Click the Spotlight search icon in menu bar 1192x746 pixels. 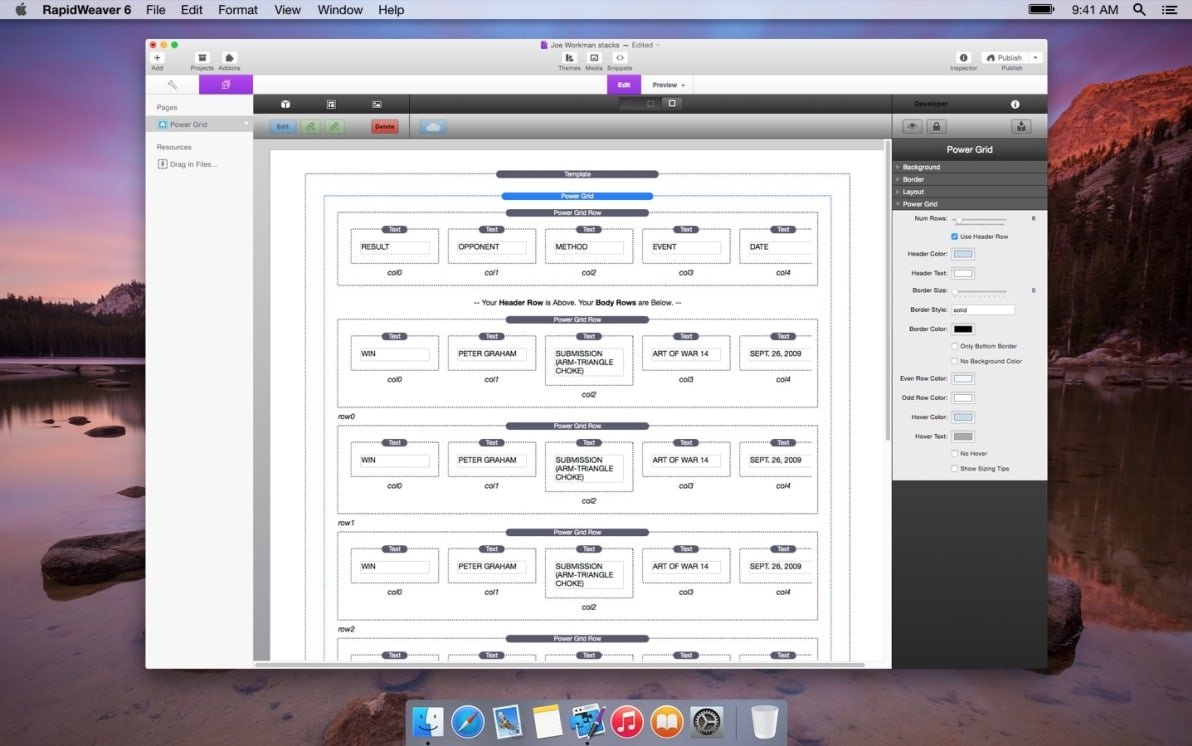(1139, 10)
